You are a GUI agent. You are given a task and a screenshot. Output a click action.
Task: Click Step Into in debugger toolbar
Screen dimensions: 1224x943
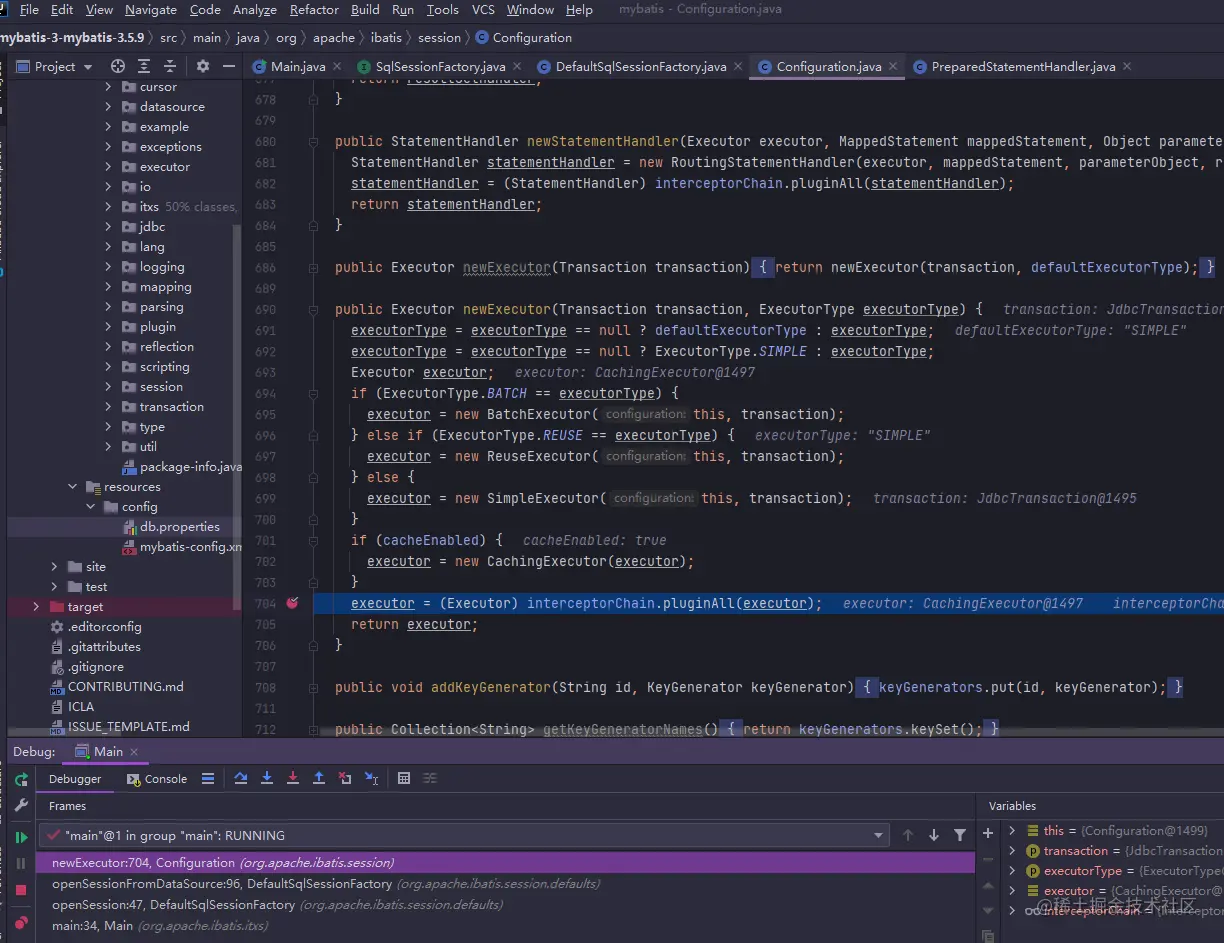click(x=267, y=778)
